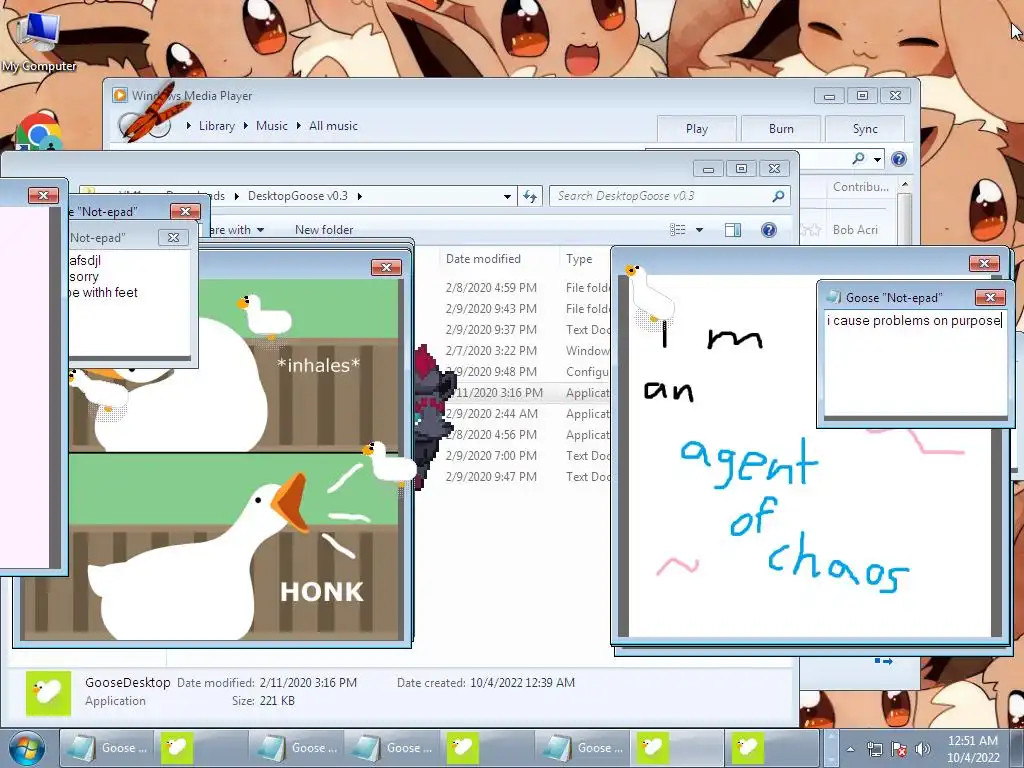Click Media Player switch to Now Playing icon
This screenshot has width=1024, height=768.
[x=883, y=662]
